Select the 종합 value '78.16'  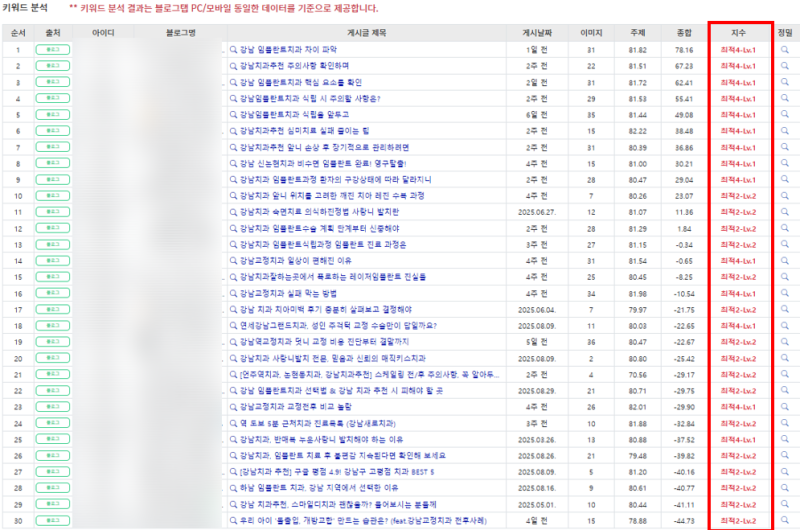[x=684, y=50]
